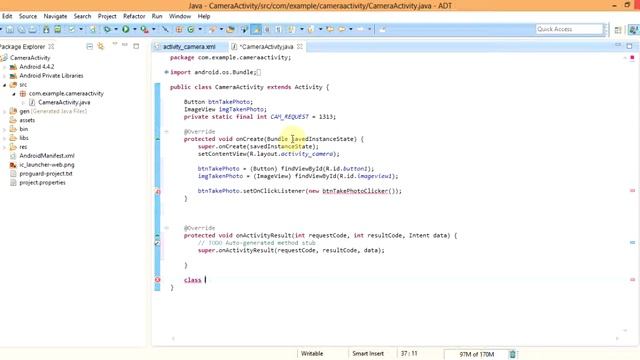Close the Package Explorer view
640x360 pixels.
pyautogui.click(x=51, y=47)
